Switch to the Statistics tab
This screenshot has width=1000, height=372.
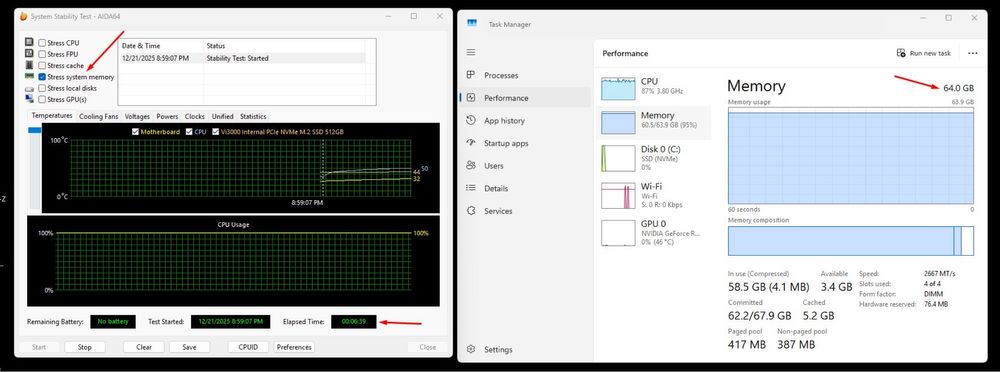253,116
